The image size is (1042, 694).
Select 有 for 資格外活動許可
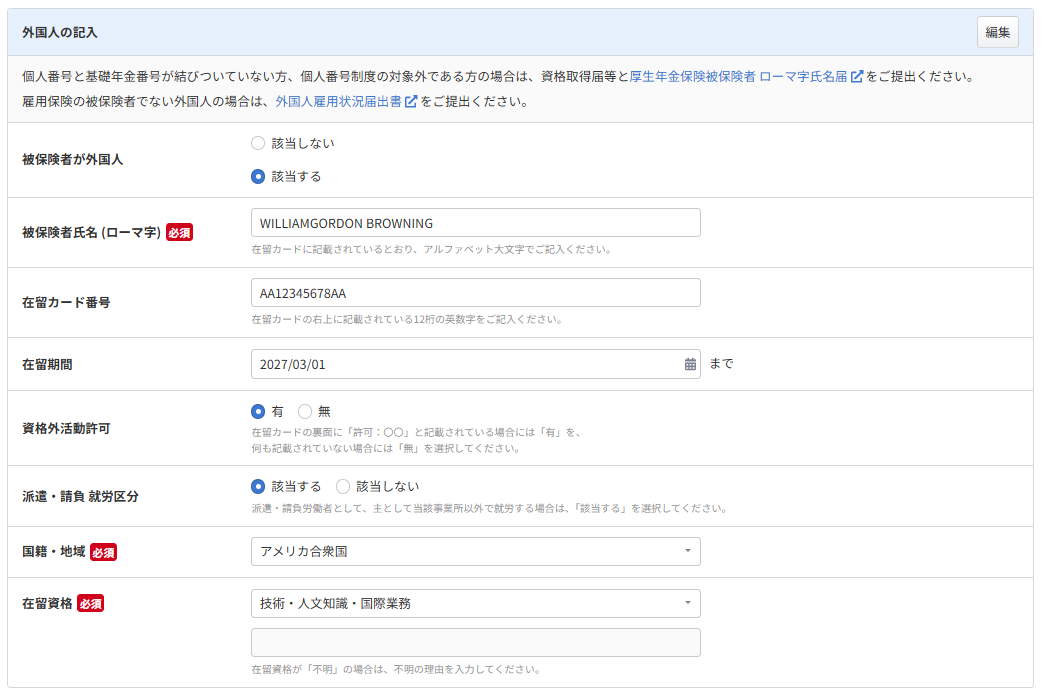click(258, 411)
